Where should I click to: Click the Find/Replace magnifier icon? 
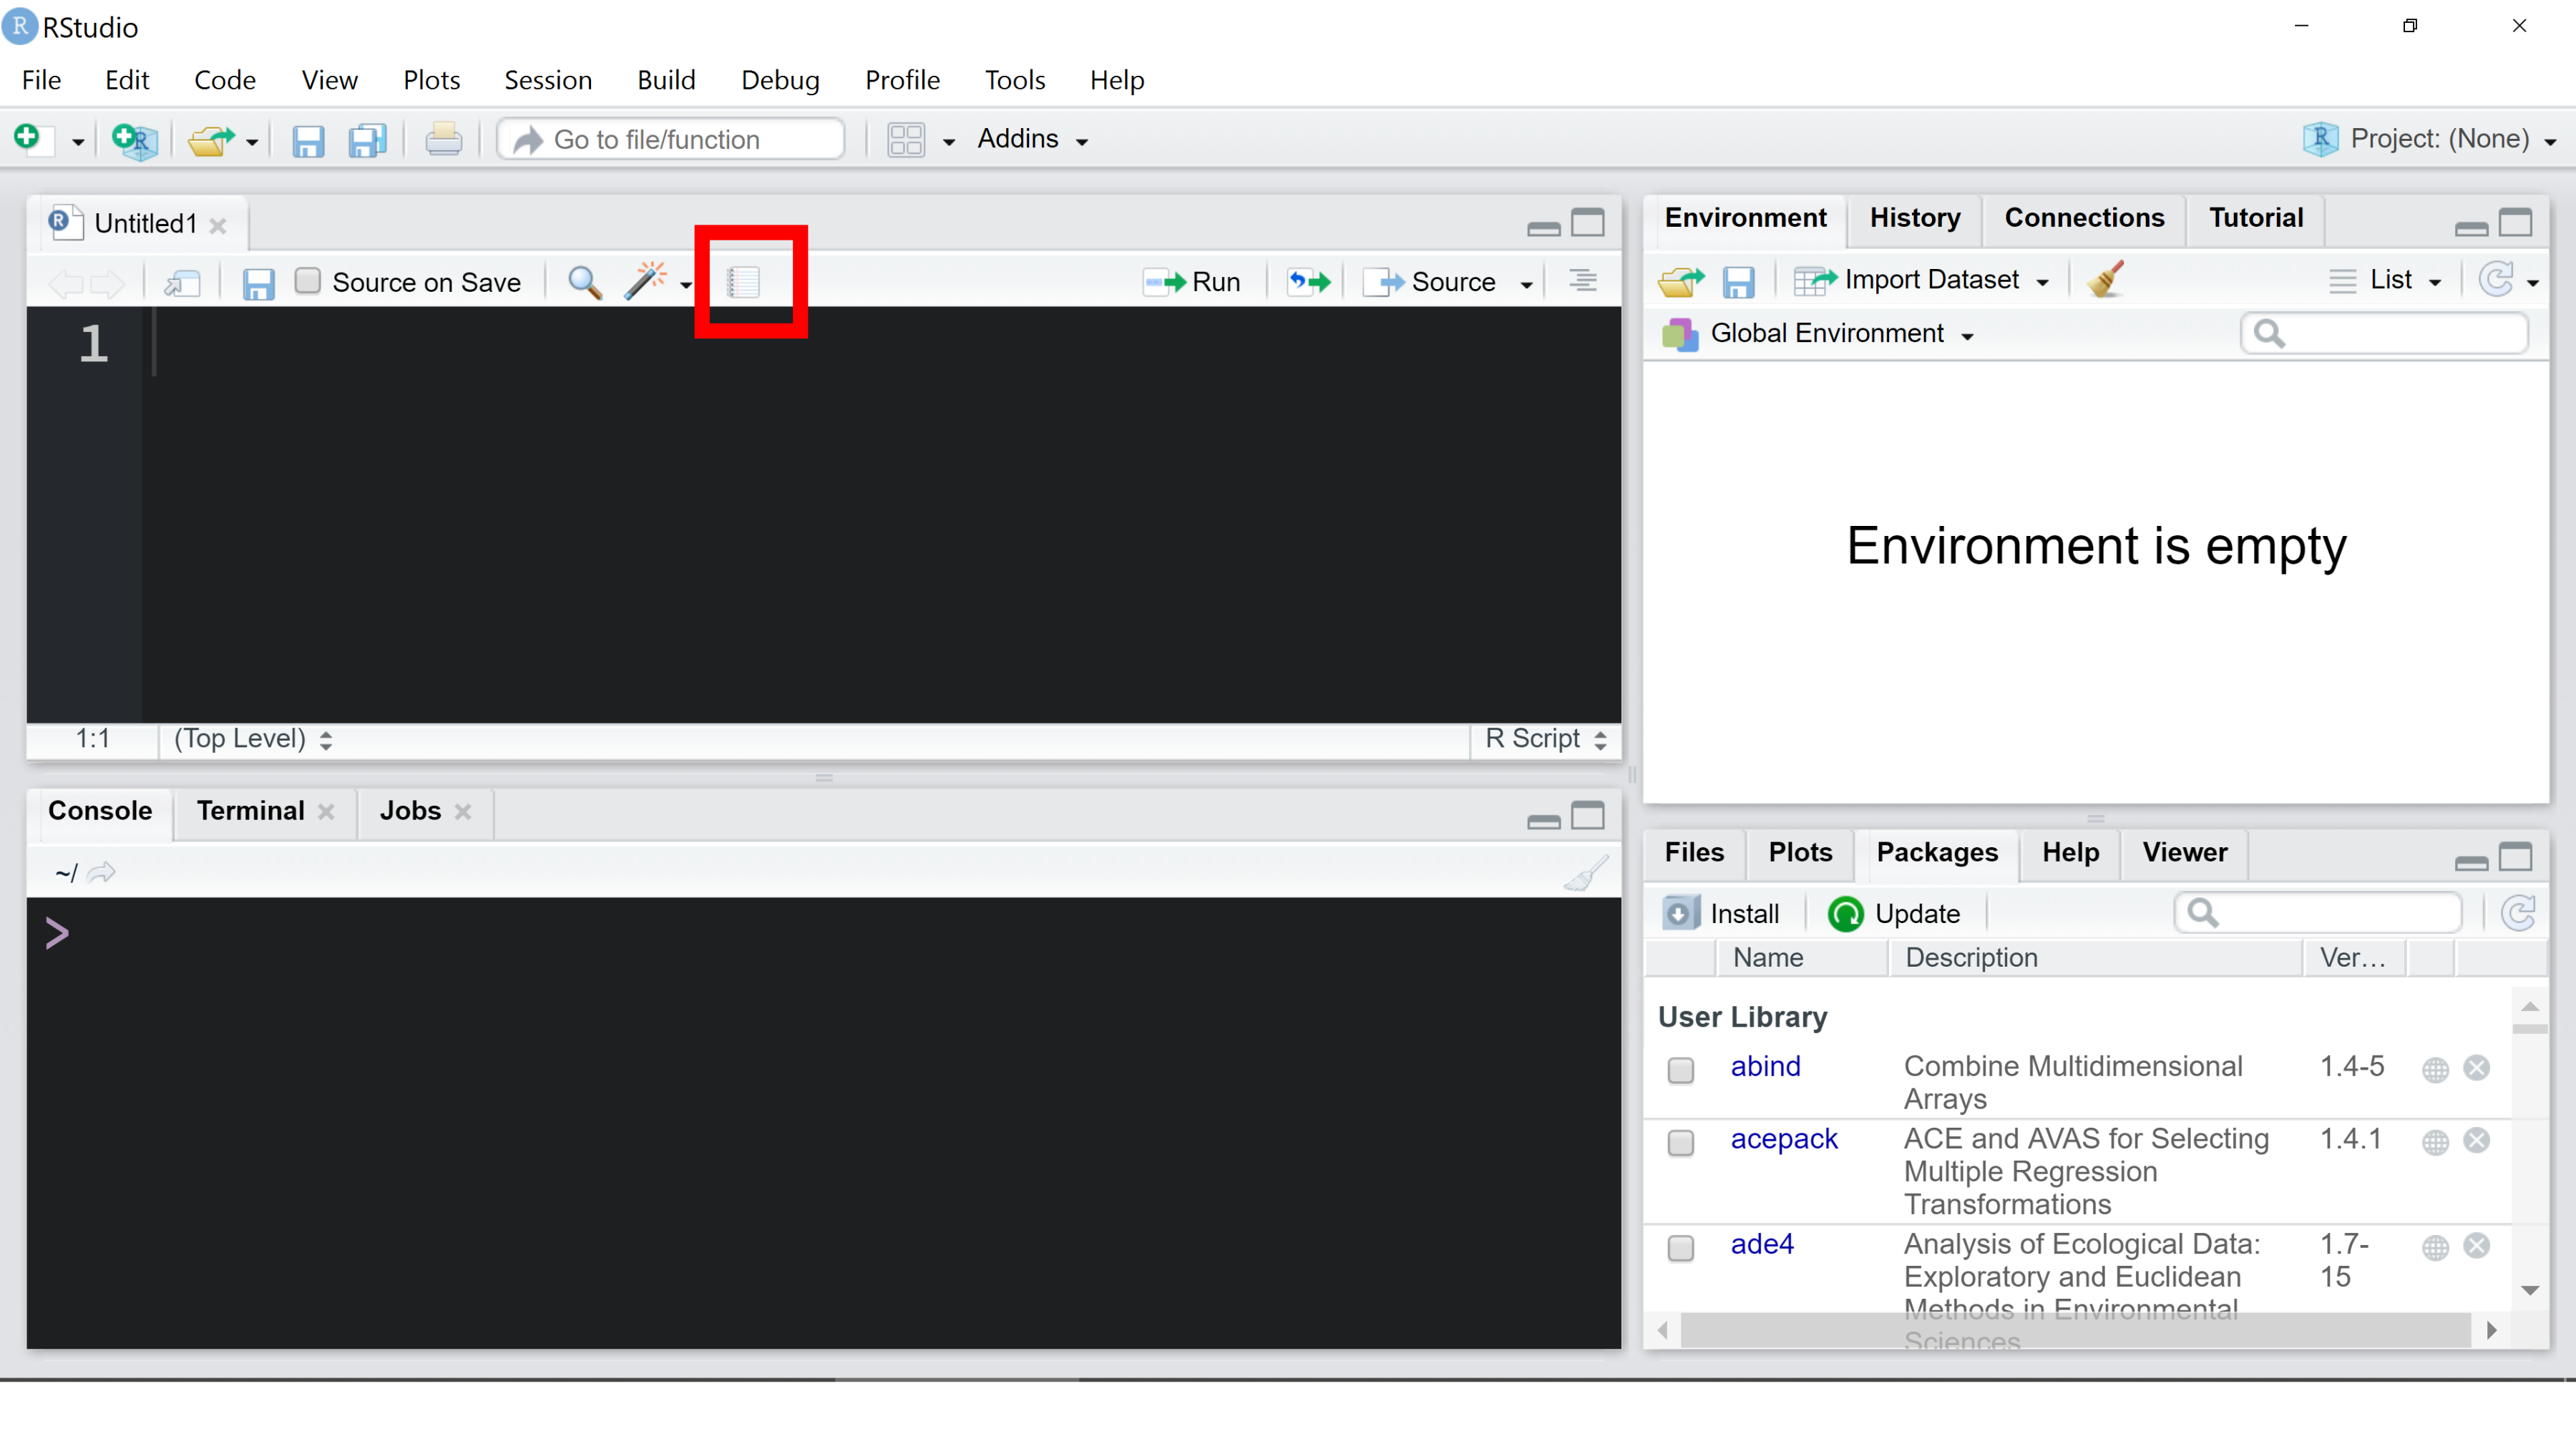click(x=585, y=282)
